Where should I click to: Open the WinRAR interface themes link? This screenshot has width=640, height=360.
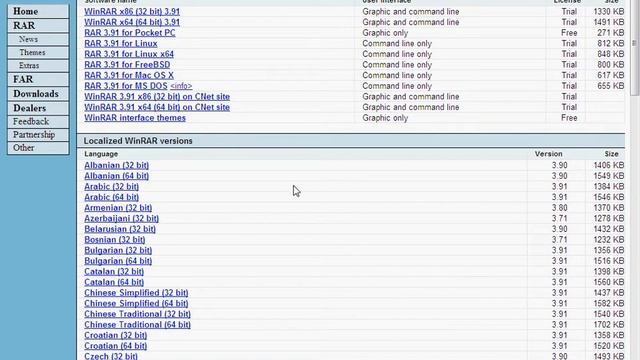(x=135, y=118)
